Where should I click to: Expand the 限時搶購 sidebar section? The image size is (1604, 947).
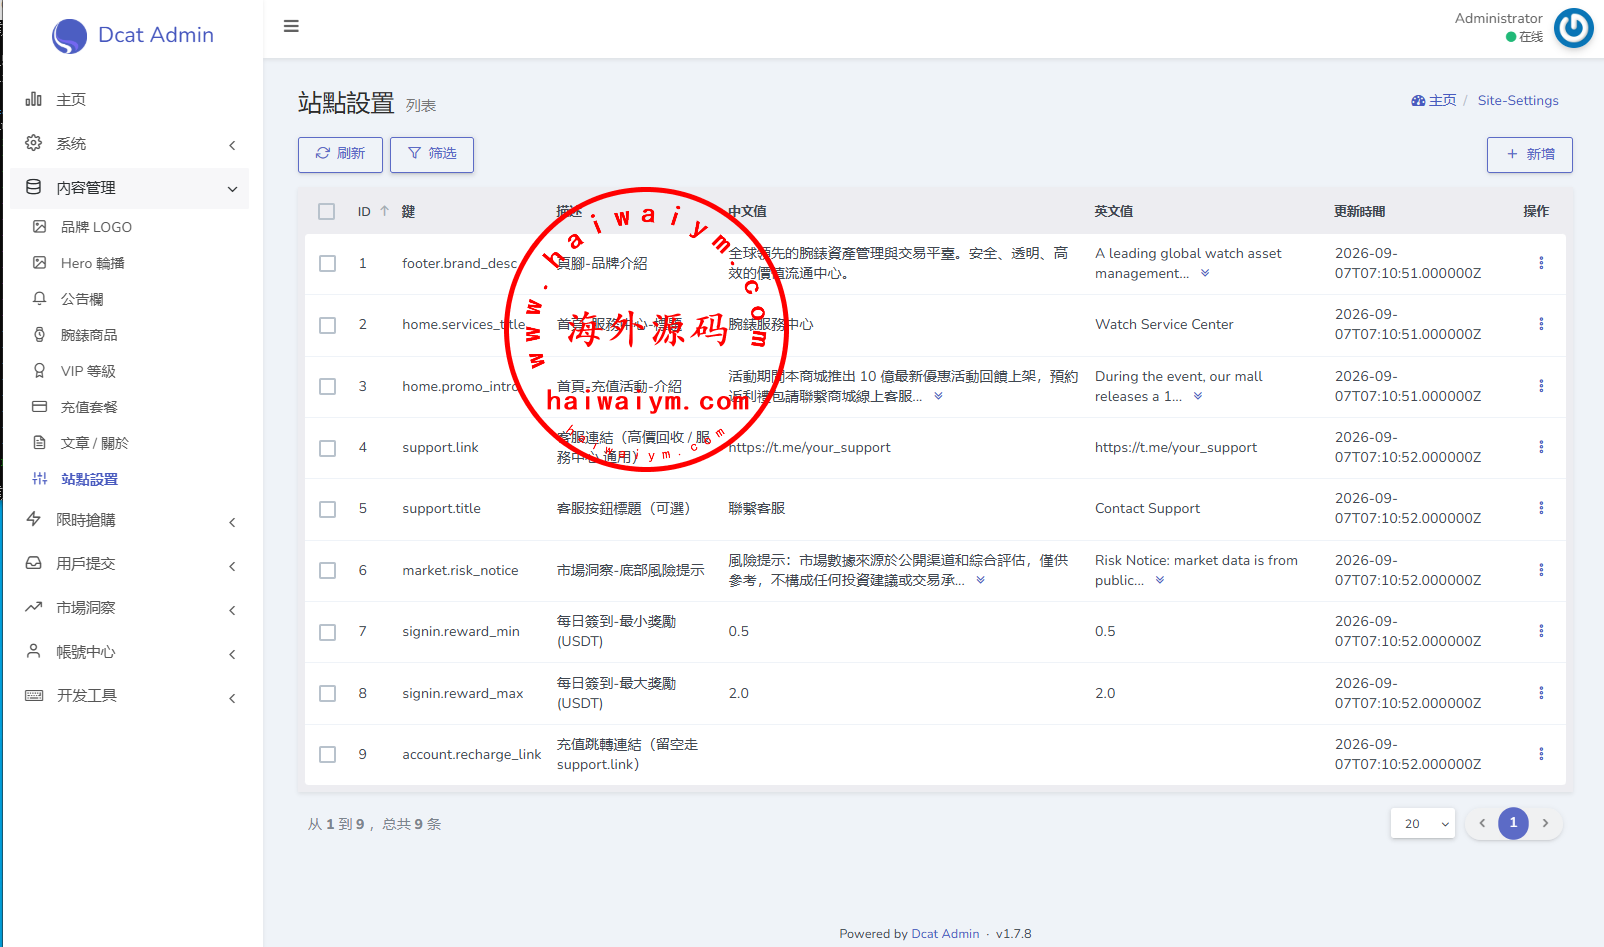(x=129, y=520)
